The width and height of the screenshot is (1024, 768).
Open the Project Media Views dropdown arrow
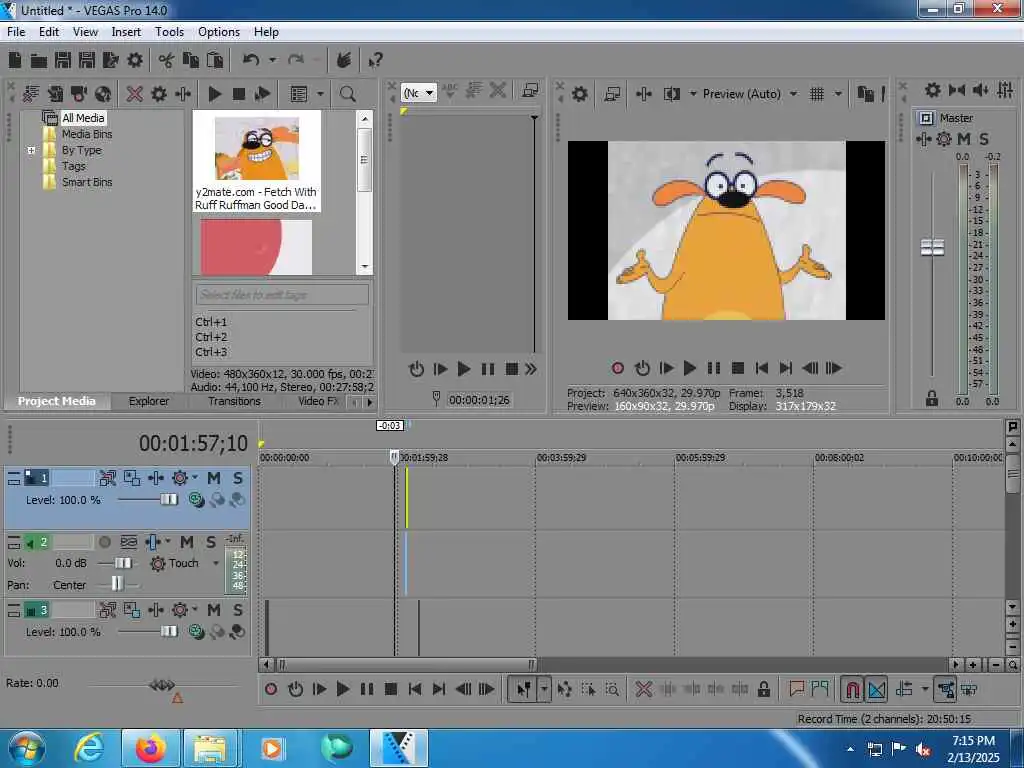[x=320, y=94]
